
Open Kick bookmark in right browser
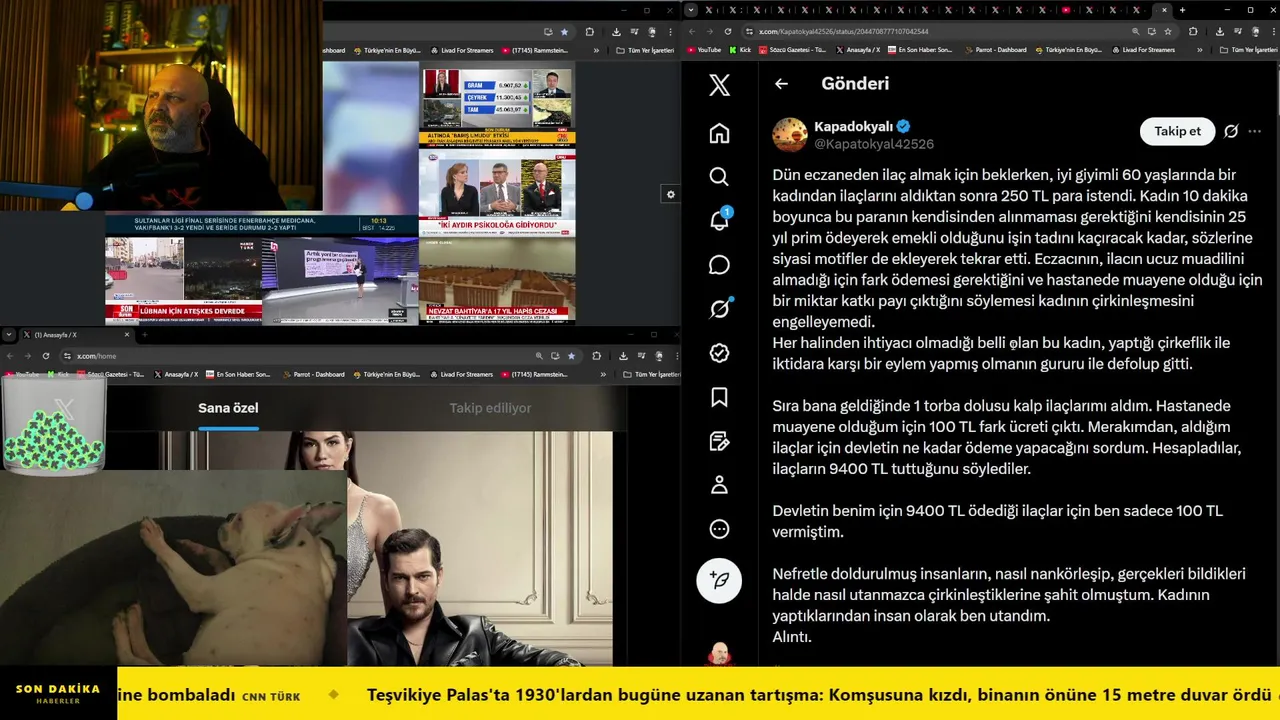click(740, 49)
